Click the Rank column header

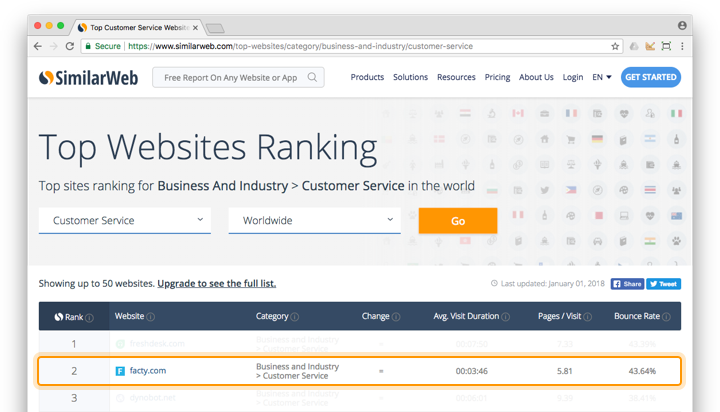(x=74, y=316)
